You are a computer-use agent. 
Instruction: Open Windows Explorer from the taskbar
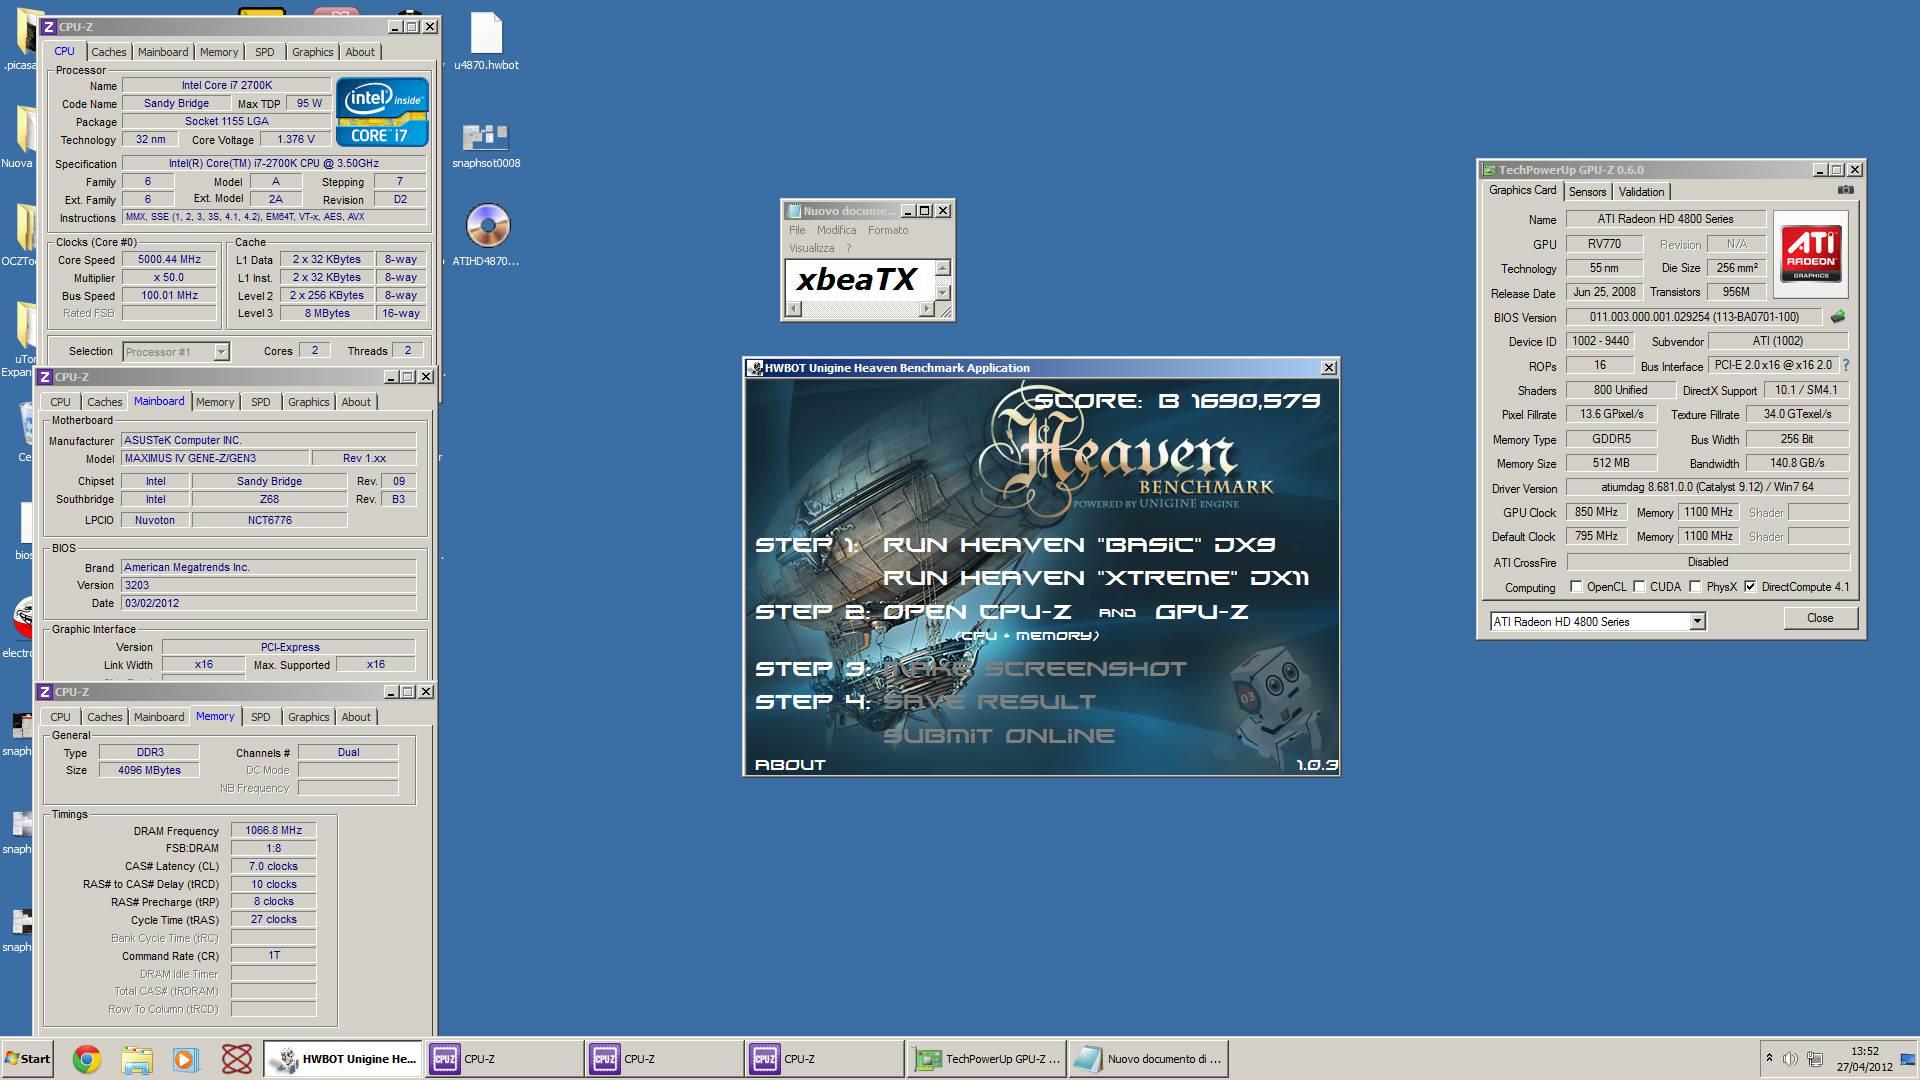137,1059
